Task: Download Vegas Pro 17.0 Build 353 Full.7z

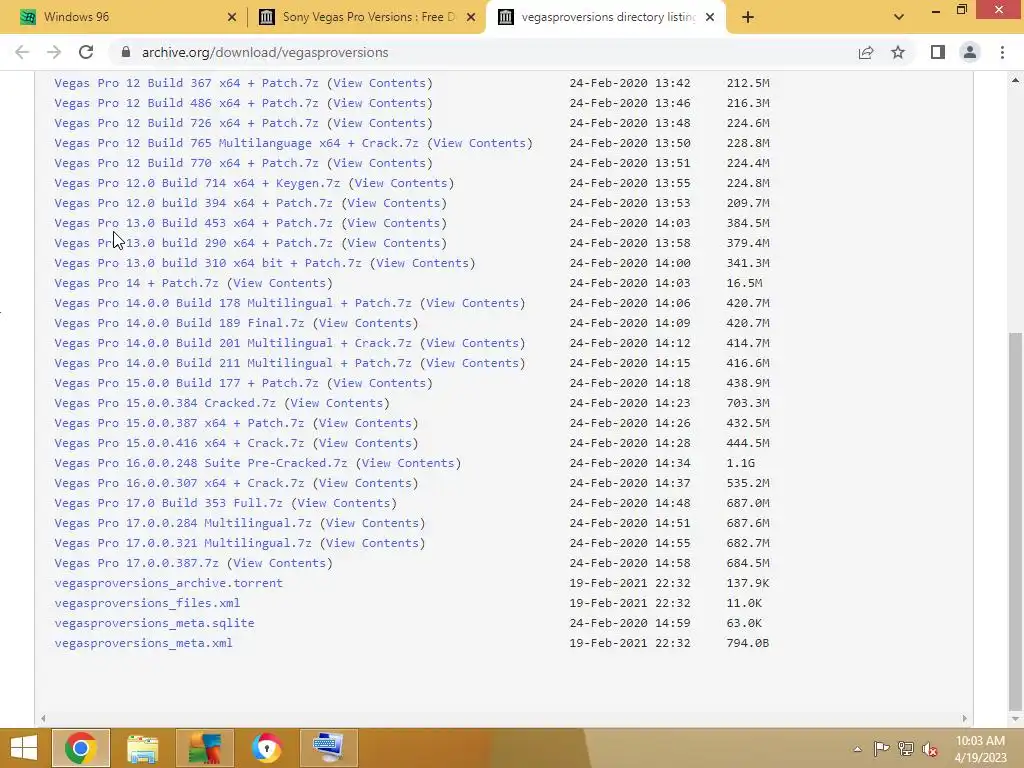Action: pos(168,503)
